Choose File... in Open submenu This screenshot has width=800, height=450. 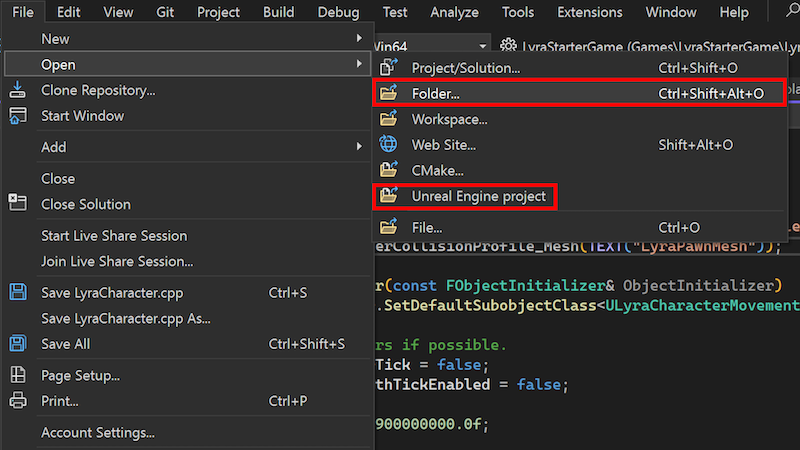581,228
